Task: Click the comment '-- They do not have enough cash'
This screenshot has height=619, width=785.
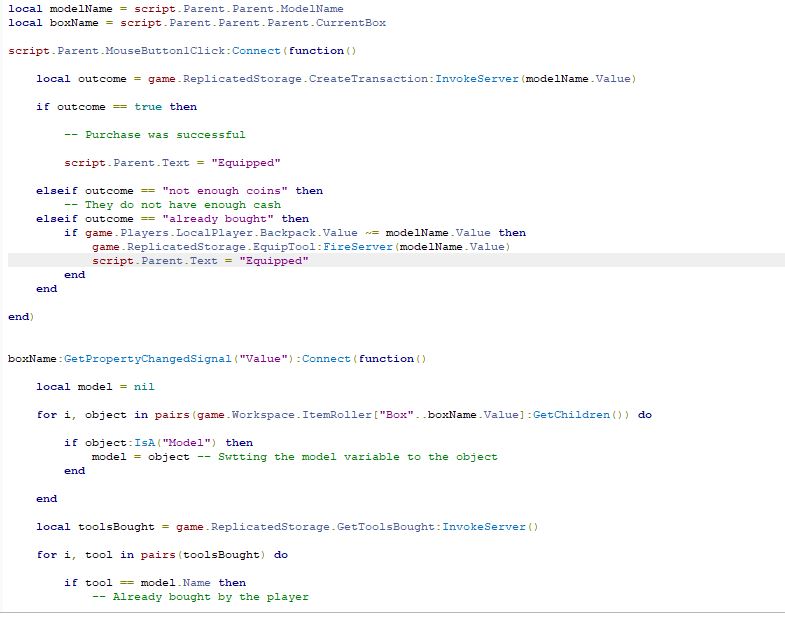Action: point(172,205)
